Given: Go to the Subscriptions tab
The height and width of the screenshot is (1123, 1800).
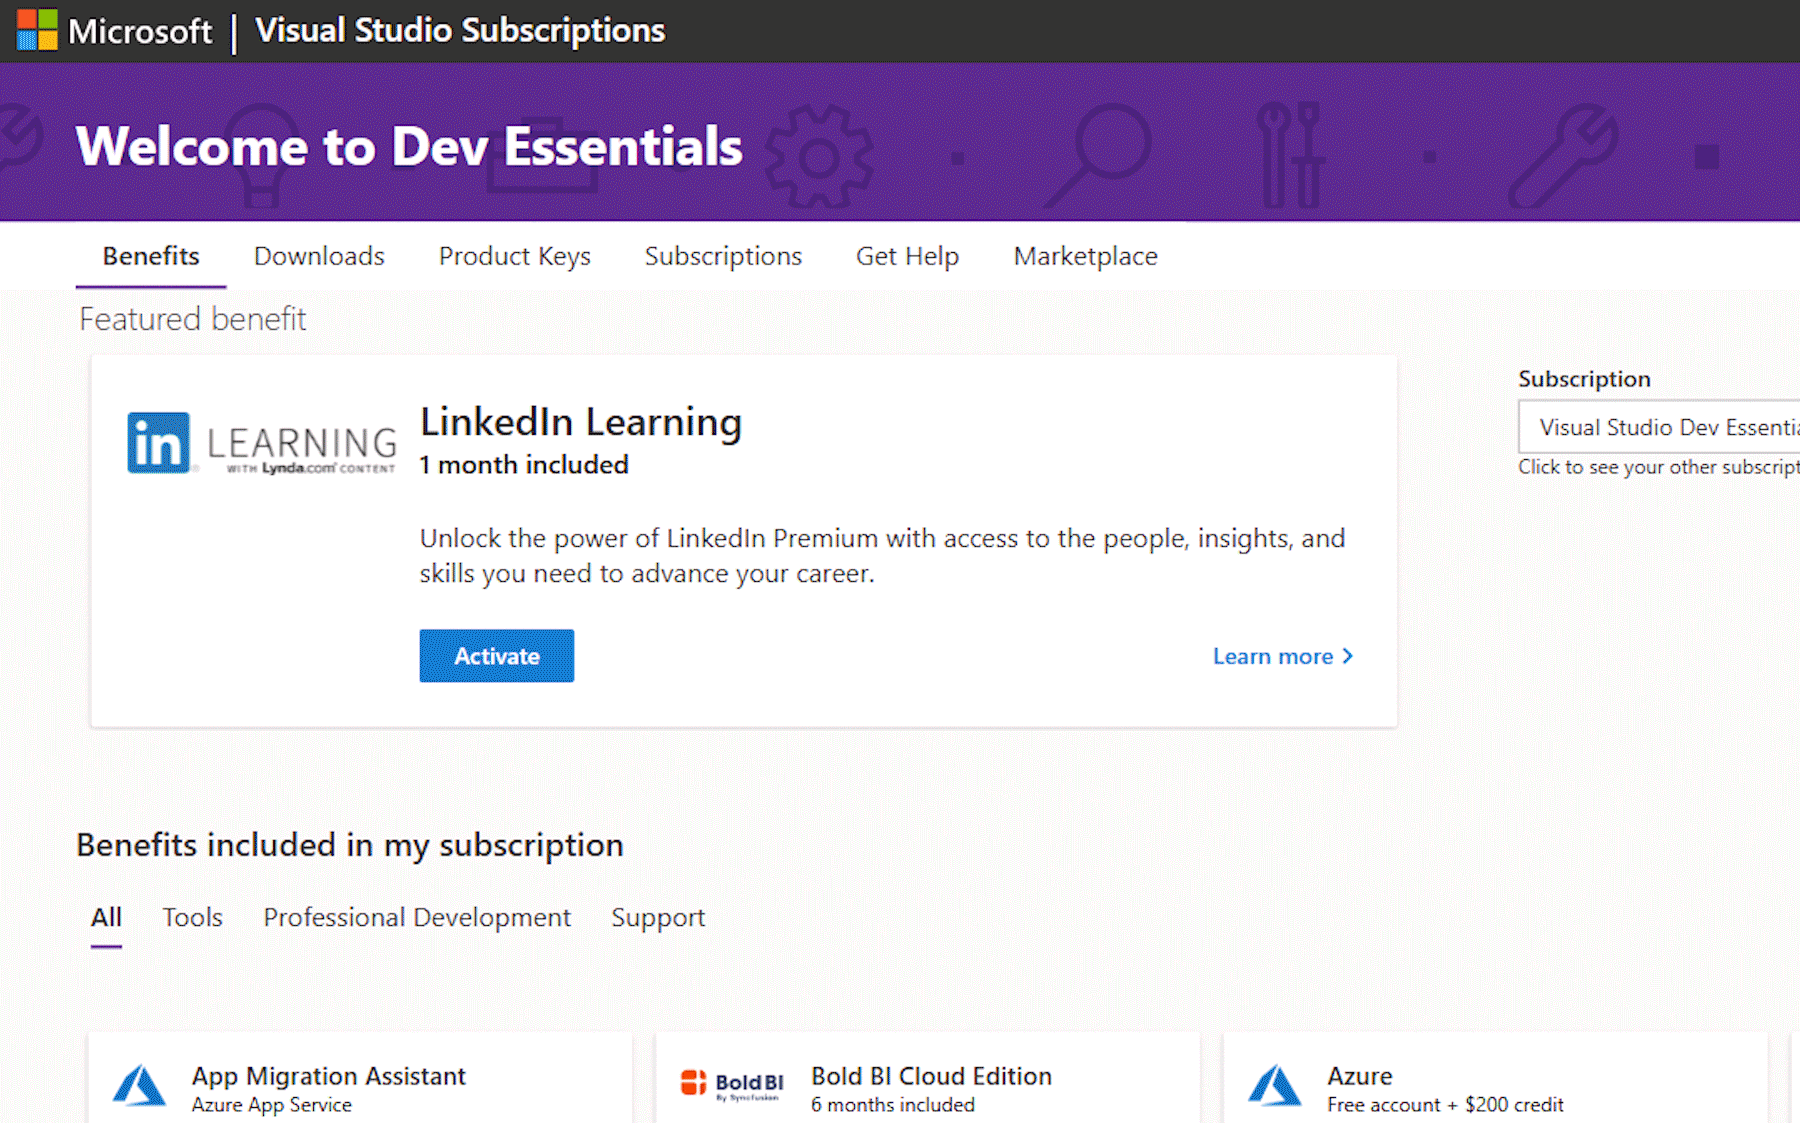Looking at the screenshot, I should (x=723, y=256).
